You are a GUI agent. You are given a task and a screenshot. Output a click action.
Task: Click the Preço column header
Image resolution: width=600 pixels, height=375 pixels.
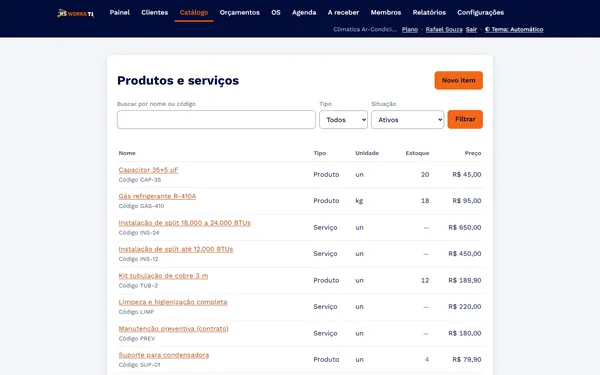473,153
